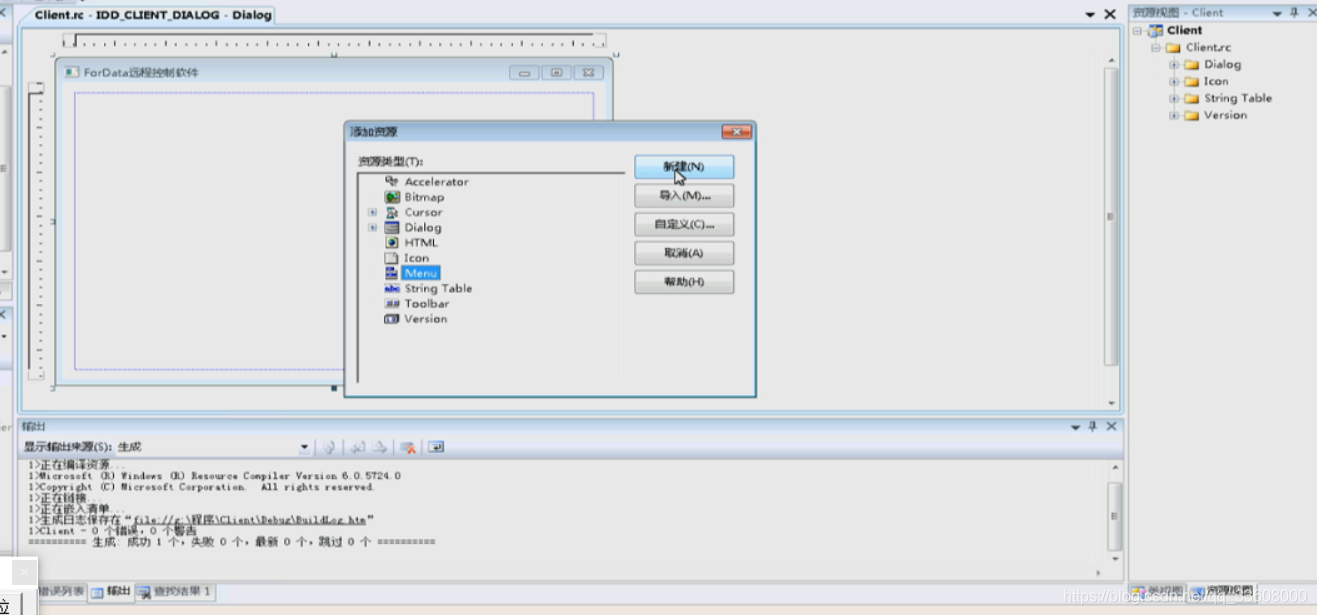Screen dimensions: 1317x615
Task: Expand the Version folder in resource view
Action: 1174,115
